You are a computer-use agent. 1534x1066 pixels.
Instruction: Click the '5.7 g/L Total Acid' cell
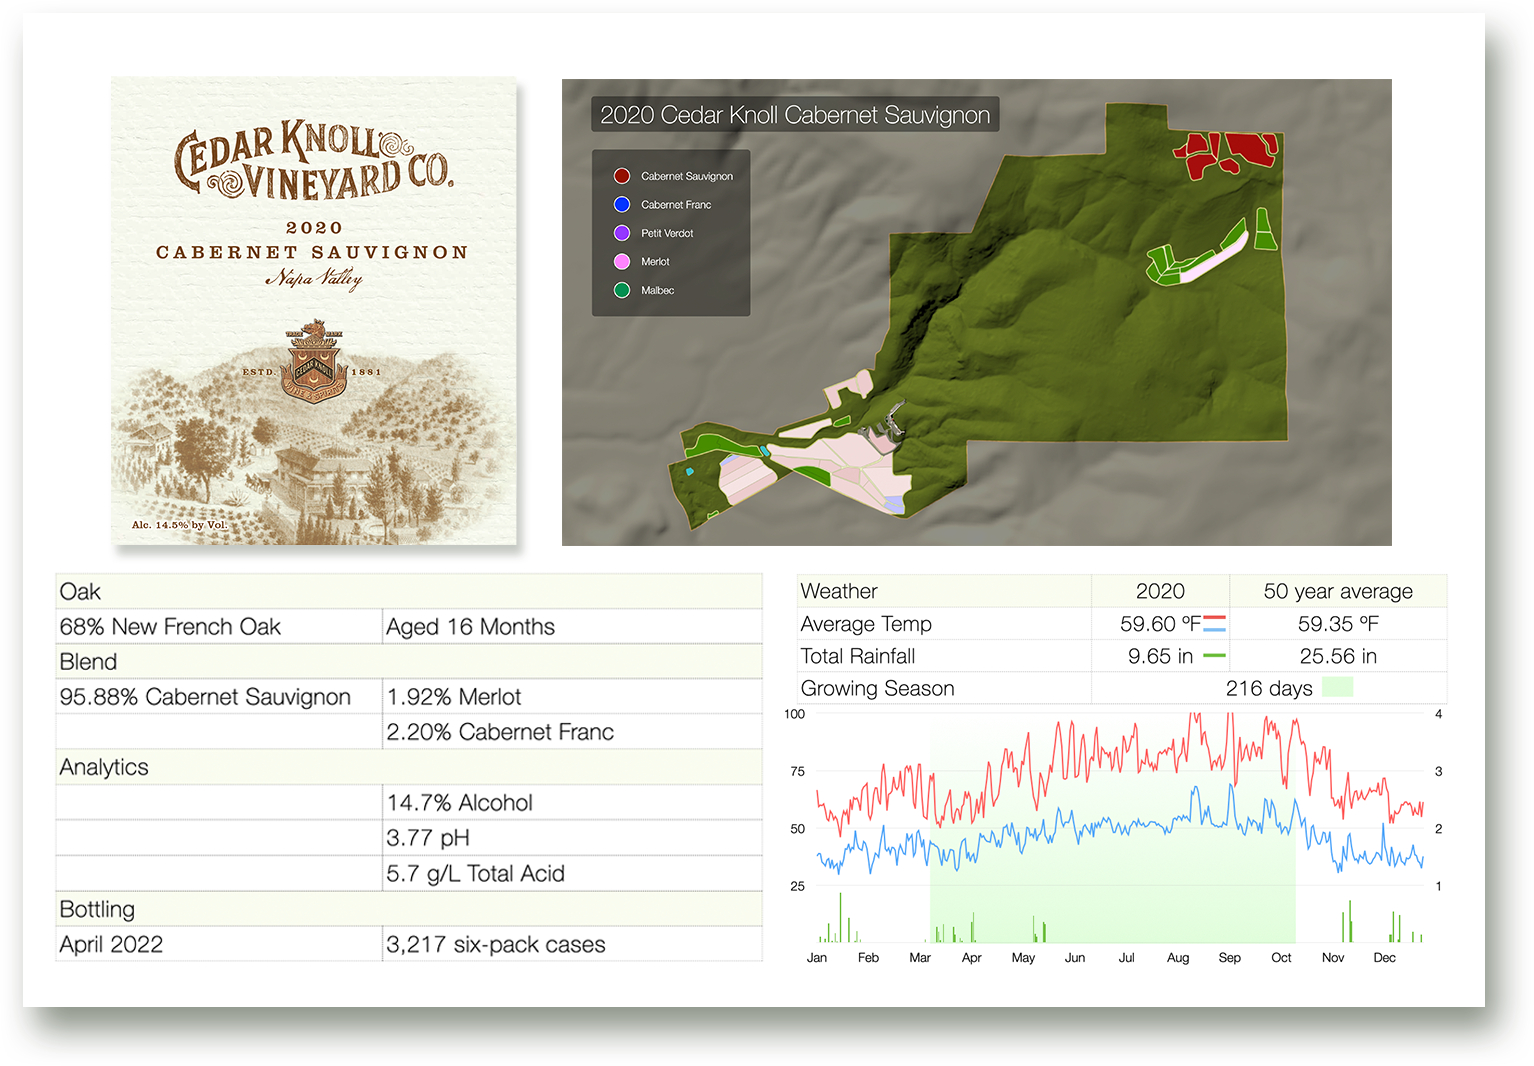(572, 873)
